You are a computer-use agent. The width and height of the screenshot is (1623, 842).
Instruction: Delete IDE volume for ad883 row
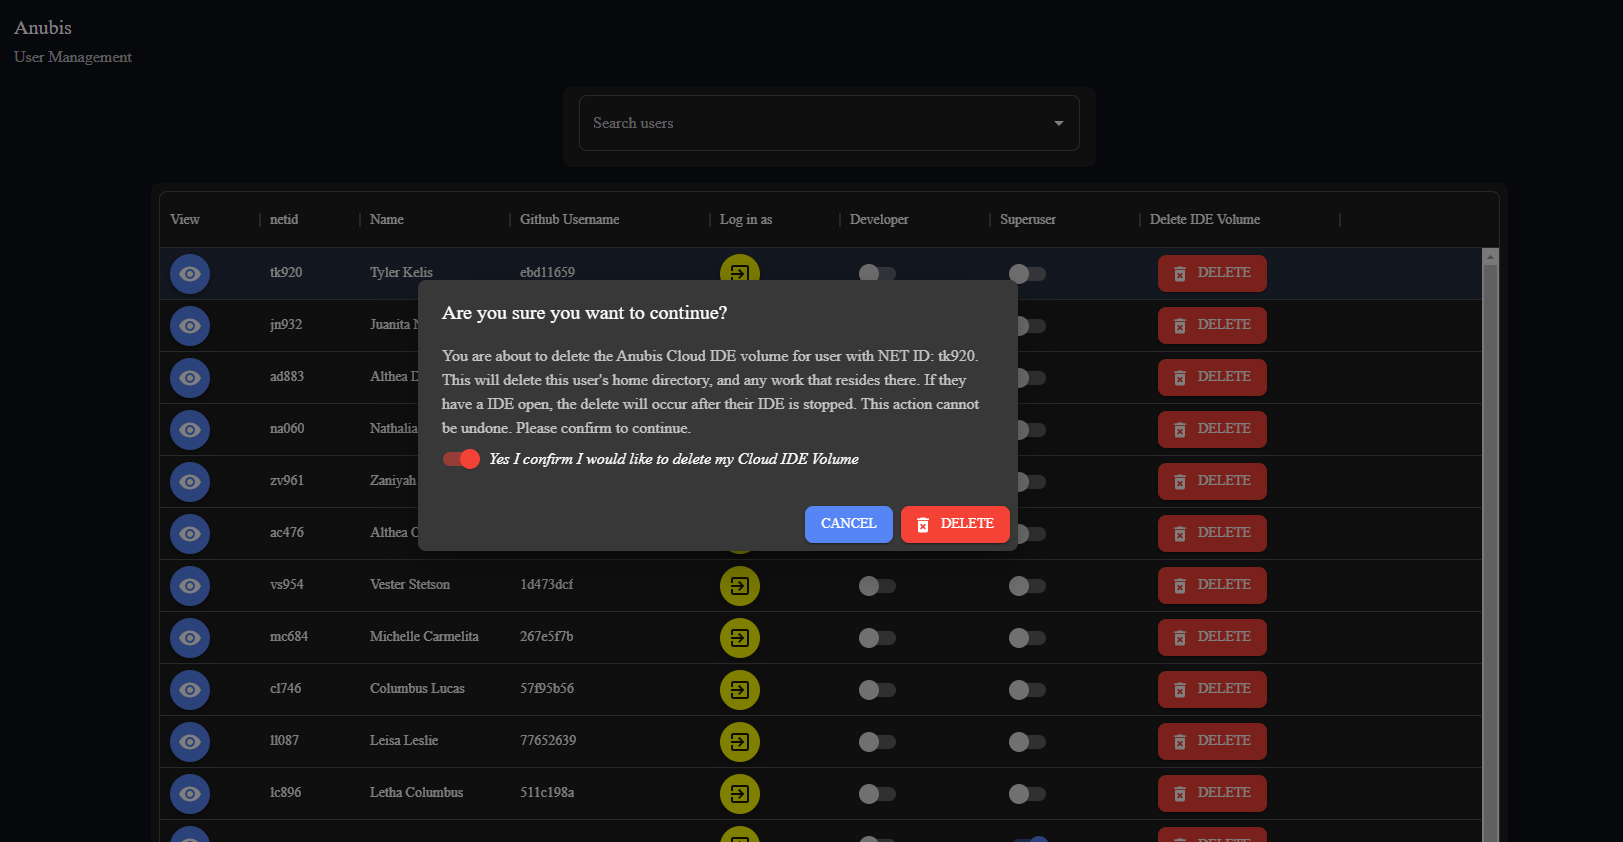coord(1212,377)
